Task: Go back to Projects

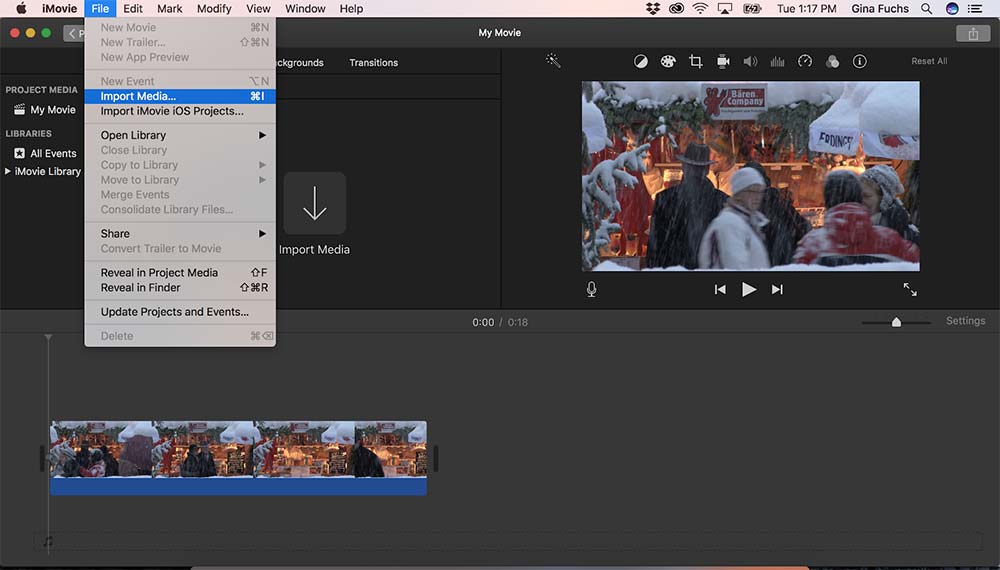Action: point(74,34)
